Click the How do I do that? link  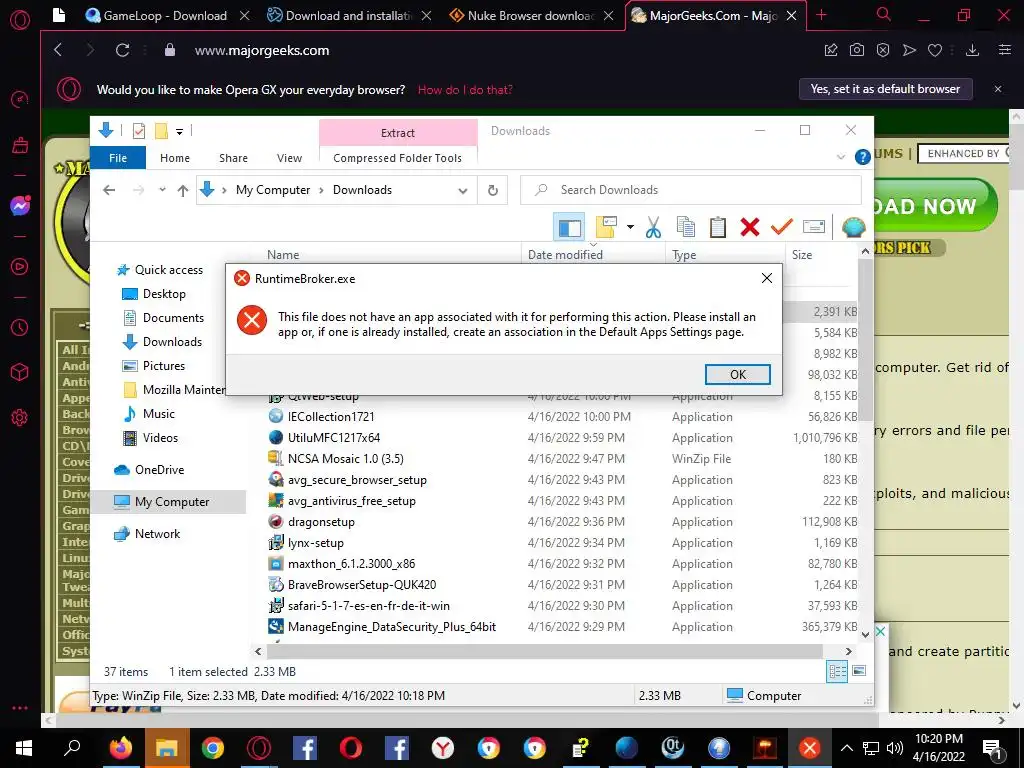coord(465,89)
